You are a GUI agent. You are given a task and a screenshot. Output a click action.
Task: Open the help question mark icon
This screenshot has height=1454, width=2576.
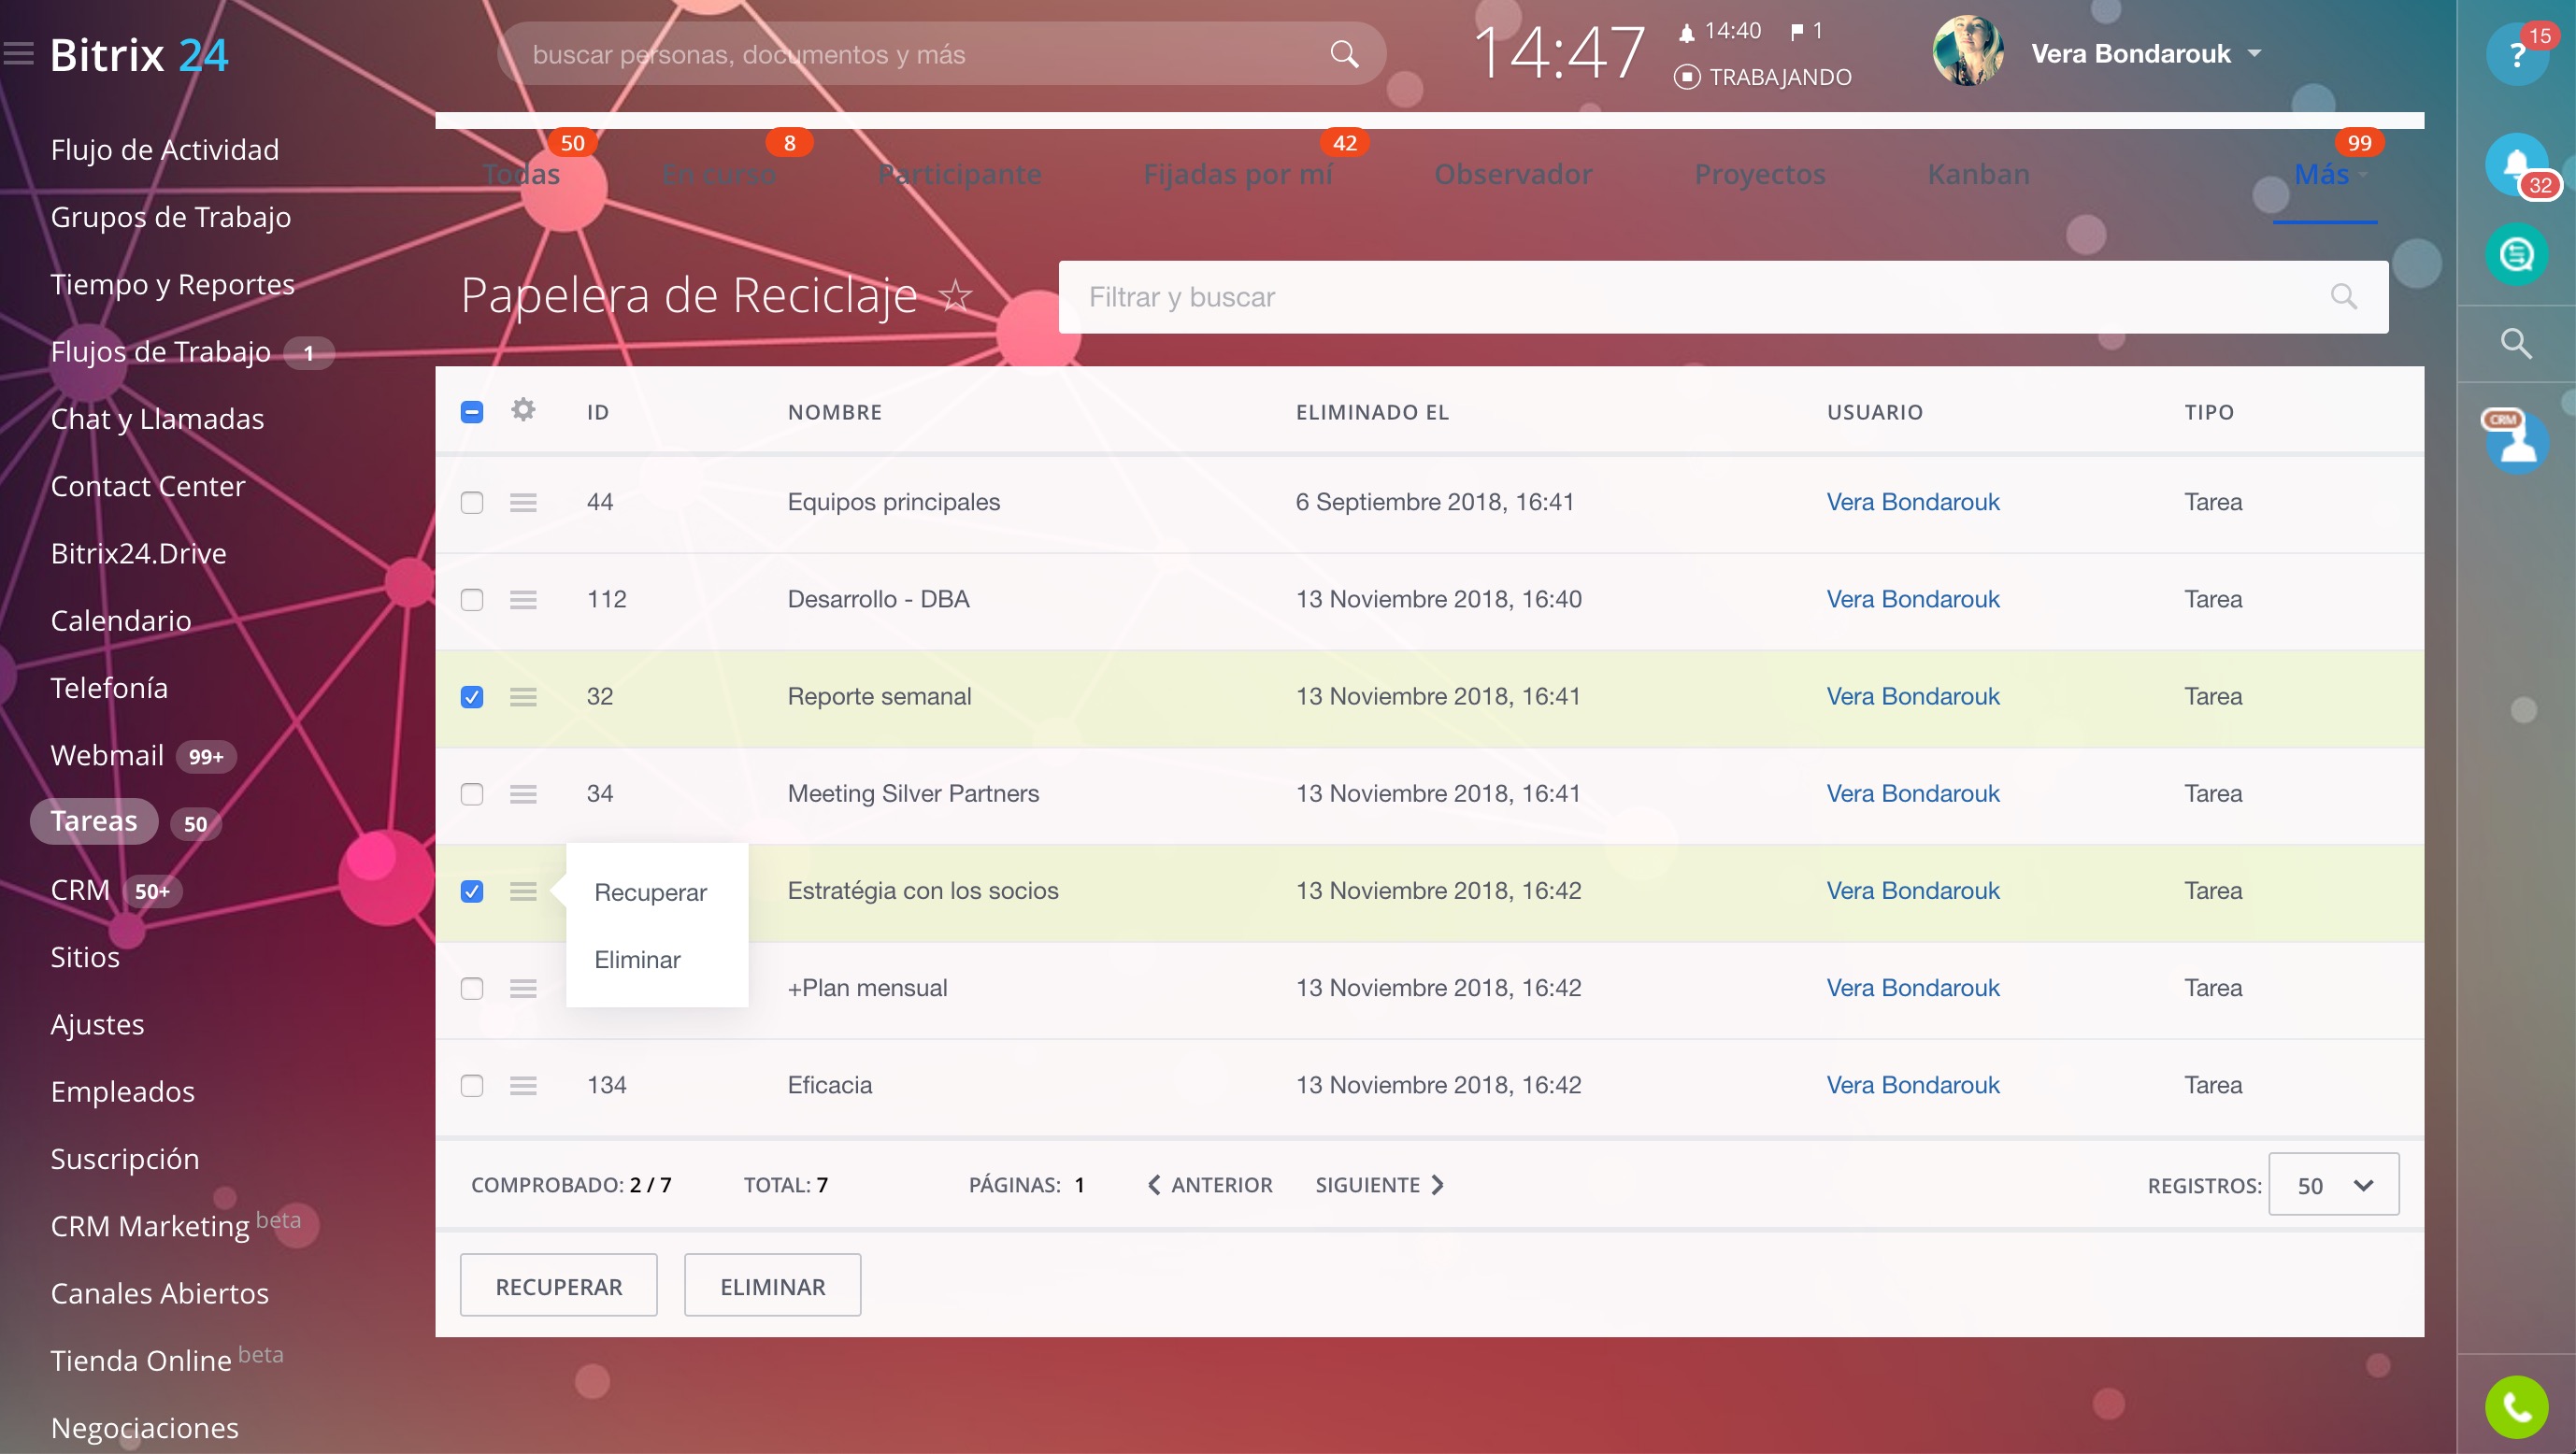click(x=2516, y=55)
